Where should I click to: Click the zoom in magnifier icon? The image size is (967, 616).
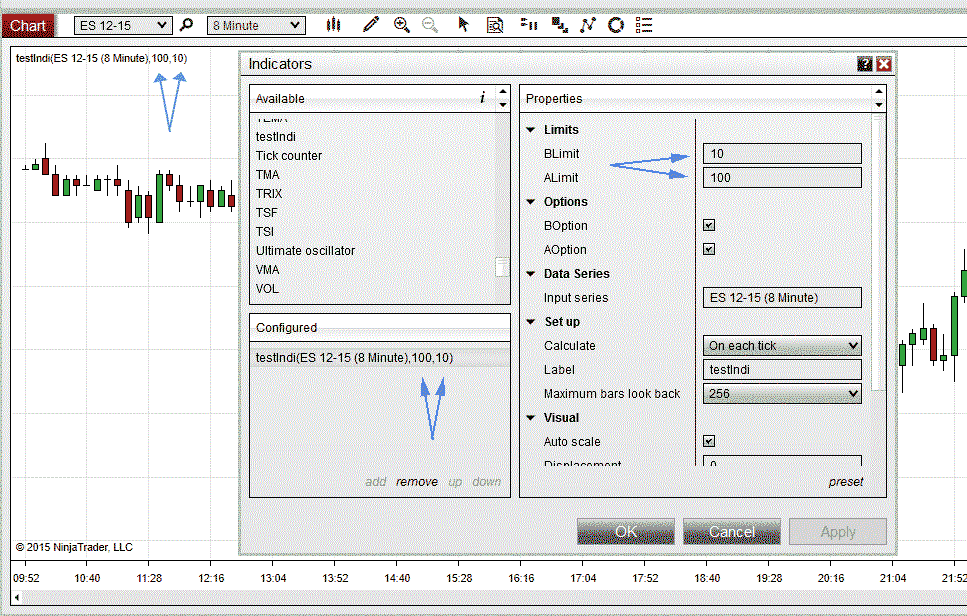(401, 25)
